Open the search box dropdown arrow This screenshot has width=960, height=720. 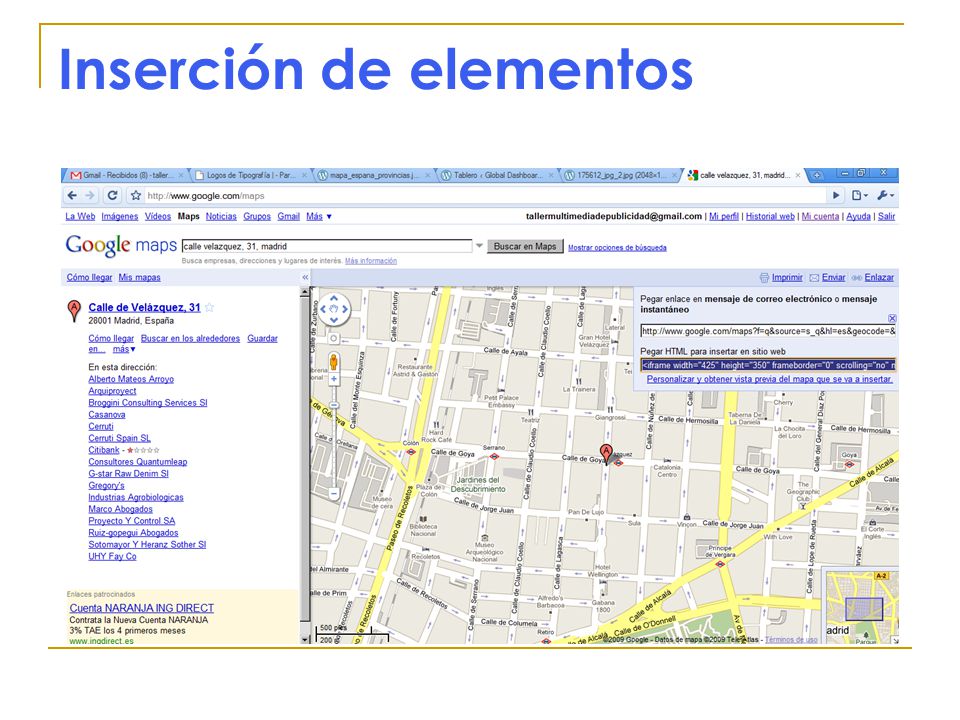(x=479, y=246)
